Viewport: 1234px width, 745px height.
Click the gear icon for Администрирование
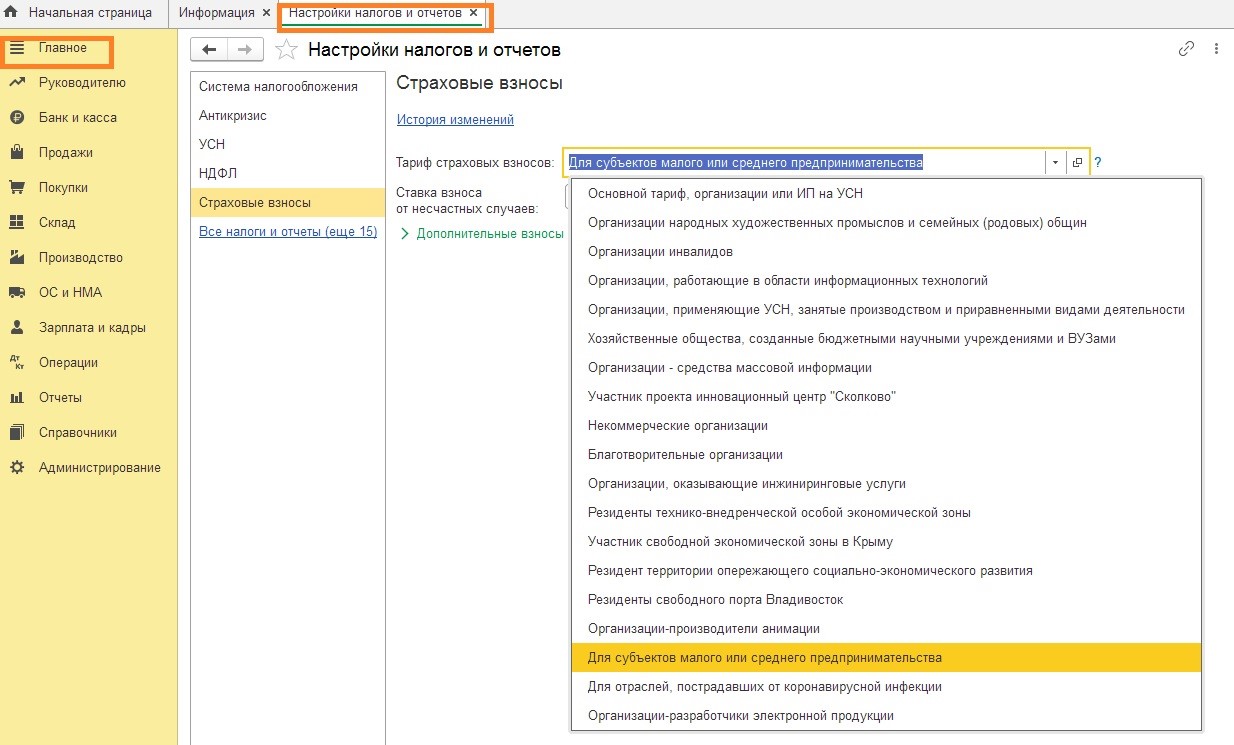[x=17, y=468]
